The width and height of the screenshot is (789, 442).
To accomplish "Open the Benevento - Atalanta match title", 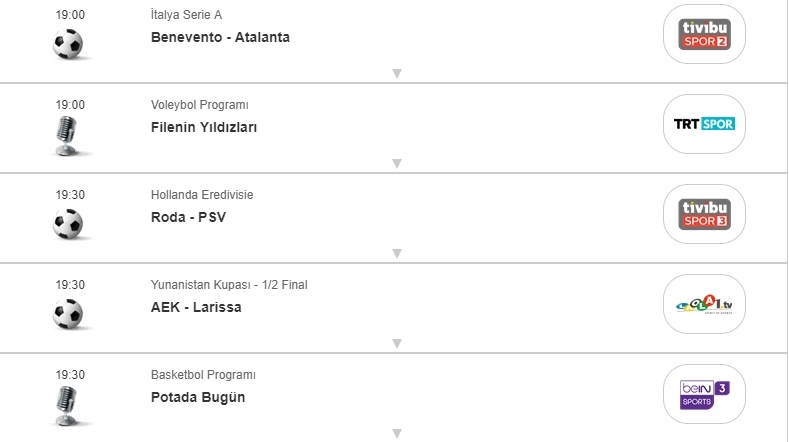I will tap(220, 38).
